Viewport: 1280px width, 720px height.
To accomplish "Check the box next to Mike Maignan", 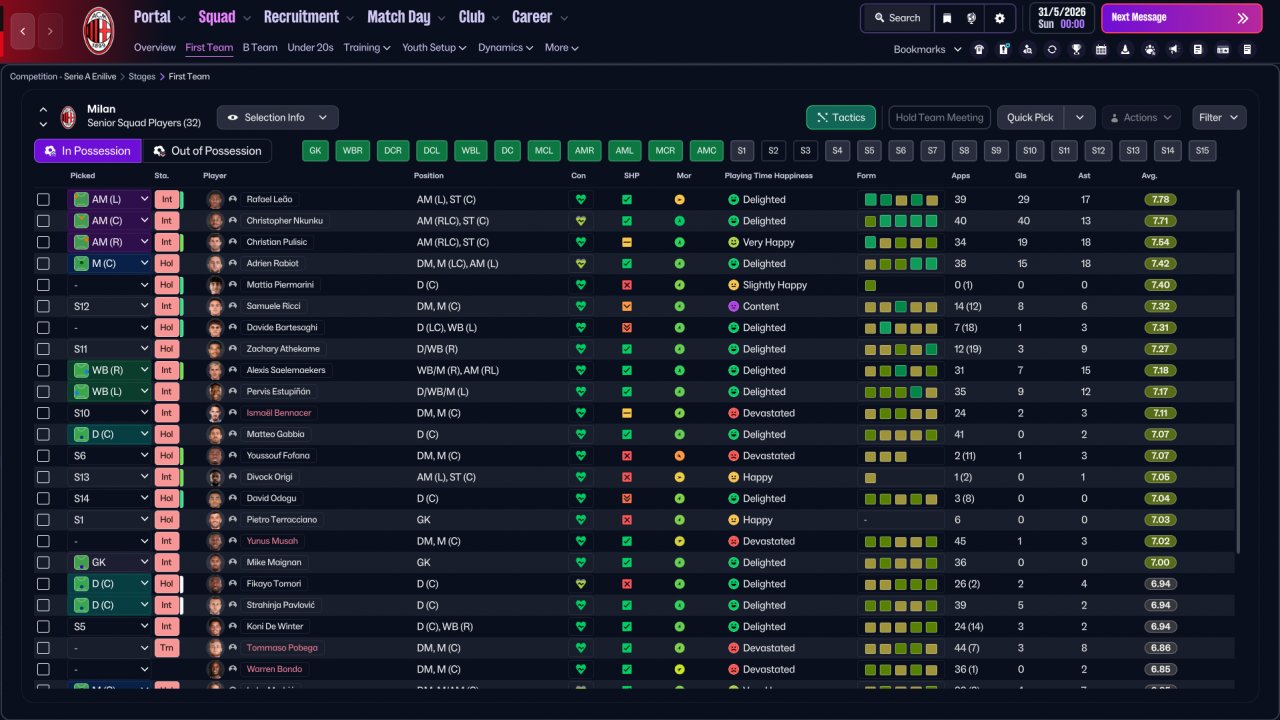I will tap(43, 563).
